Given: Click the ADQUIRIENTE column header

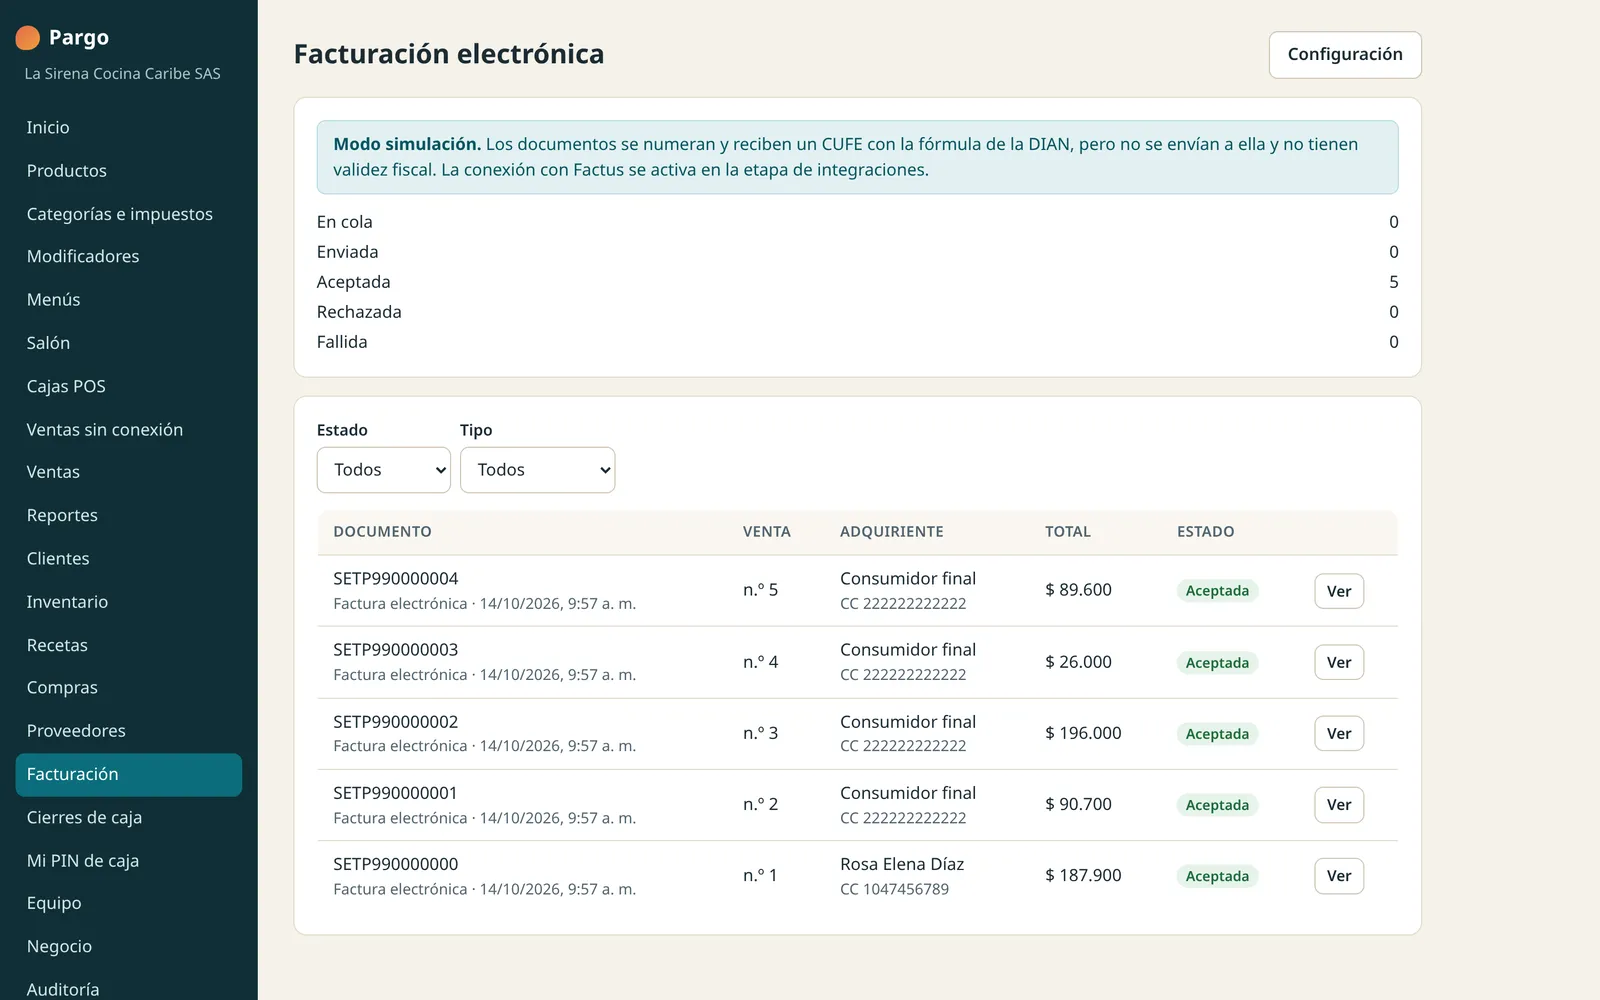Looking at the screenshot, I should [892, 532].
